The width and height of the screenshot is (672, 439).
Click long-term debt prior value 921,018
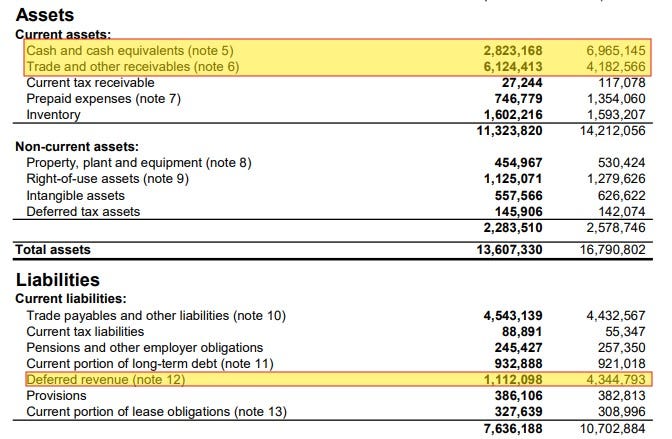tap(621, 364)
